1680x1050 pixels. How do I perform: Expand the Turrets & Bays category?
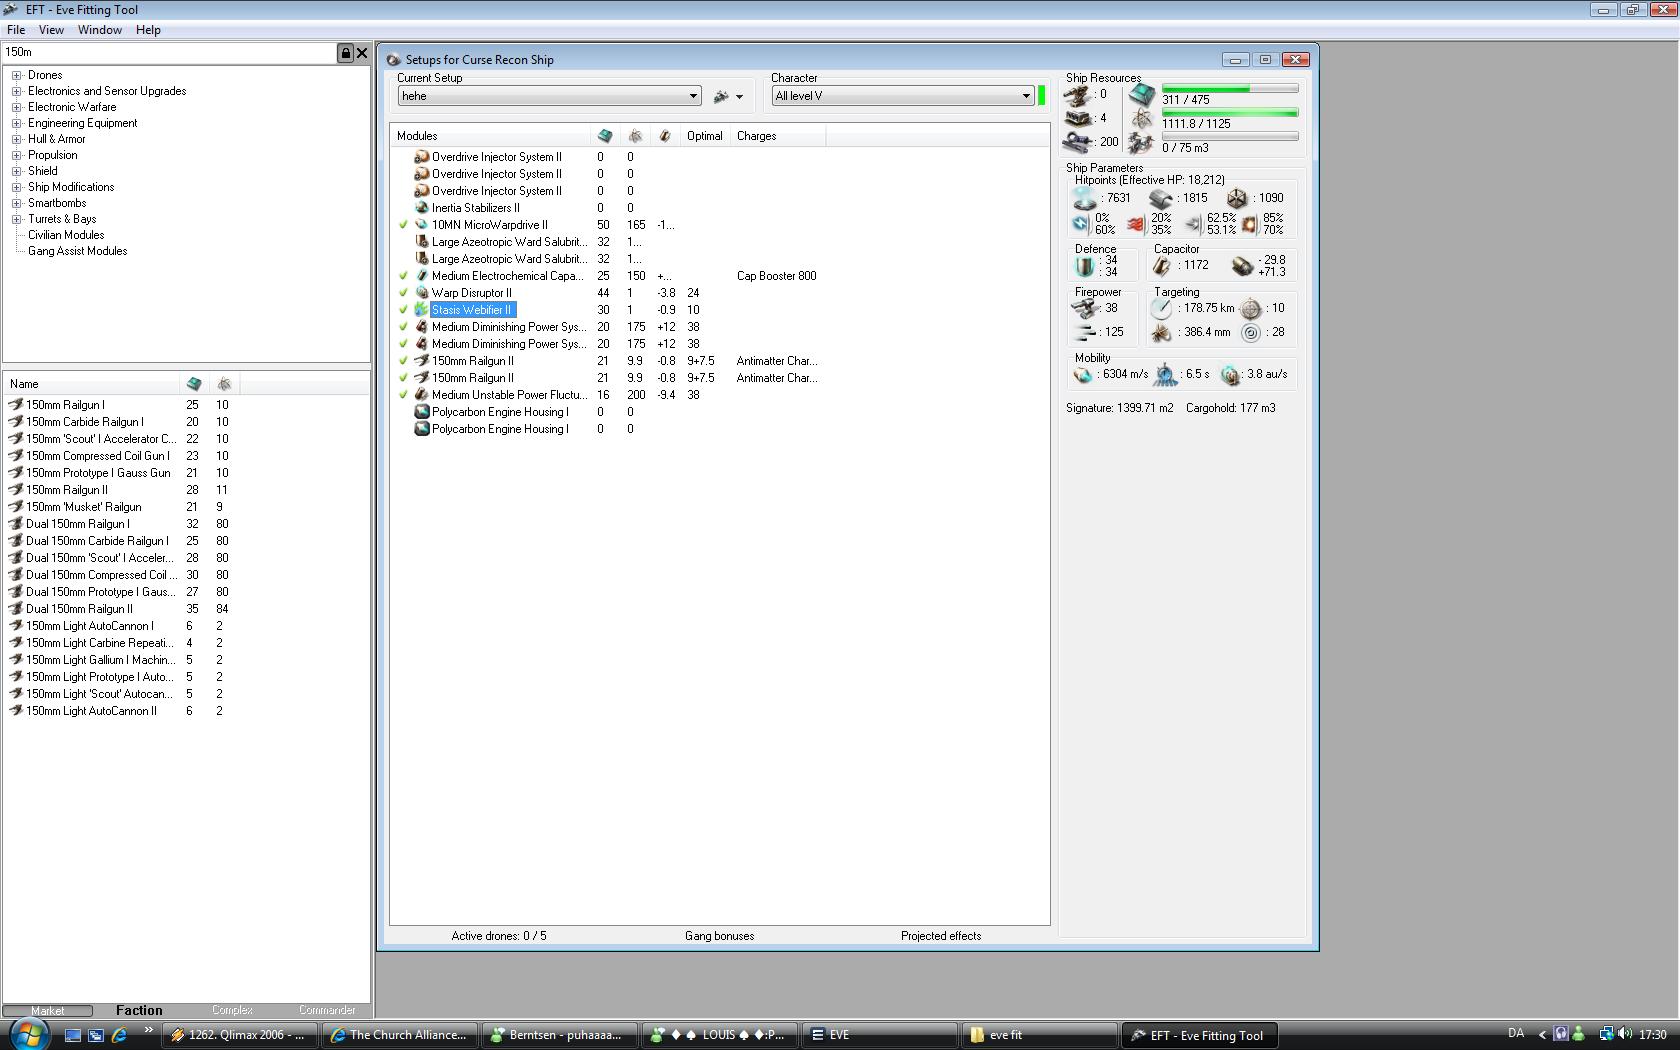click(16, 219)
